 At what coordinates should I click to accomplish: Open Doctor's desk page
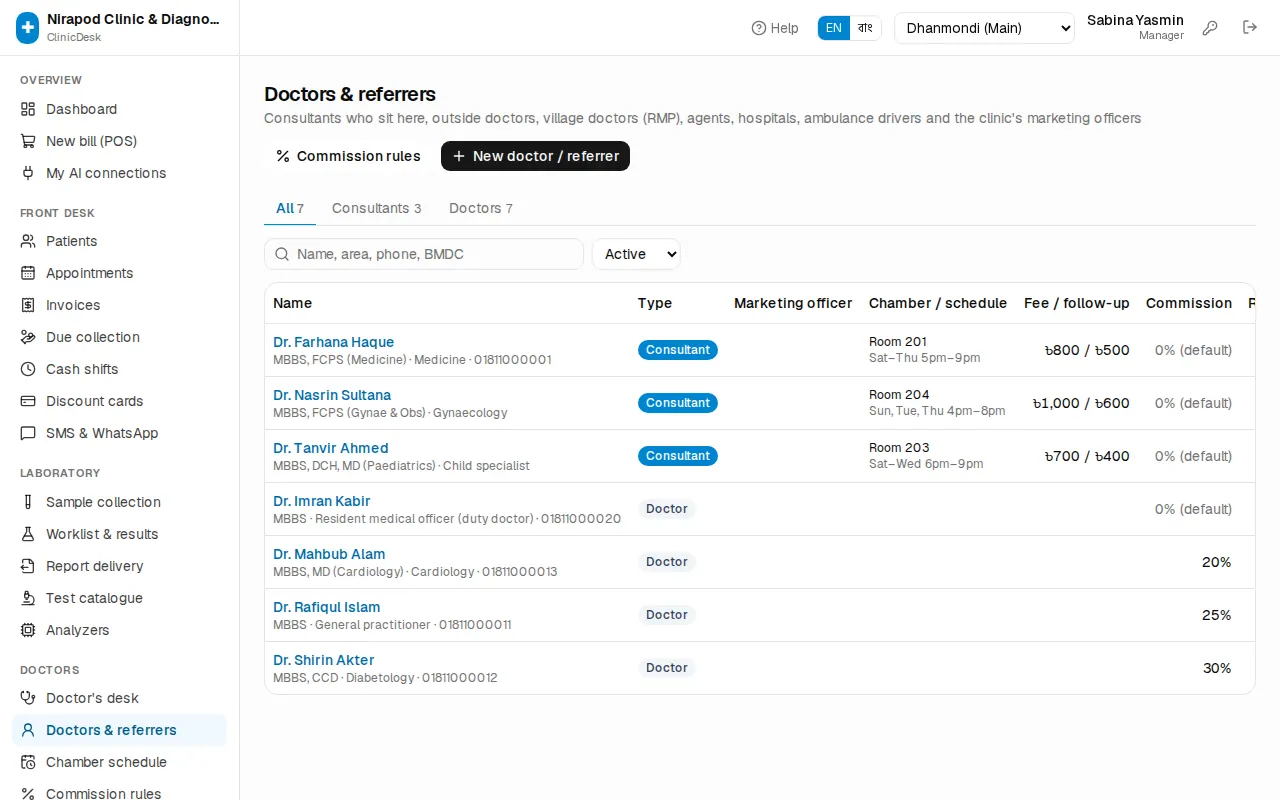pos(119,698)
